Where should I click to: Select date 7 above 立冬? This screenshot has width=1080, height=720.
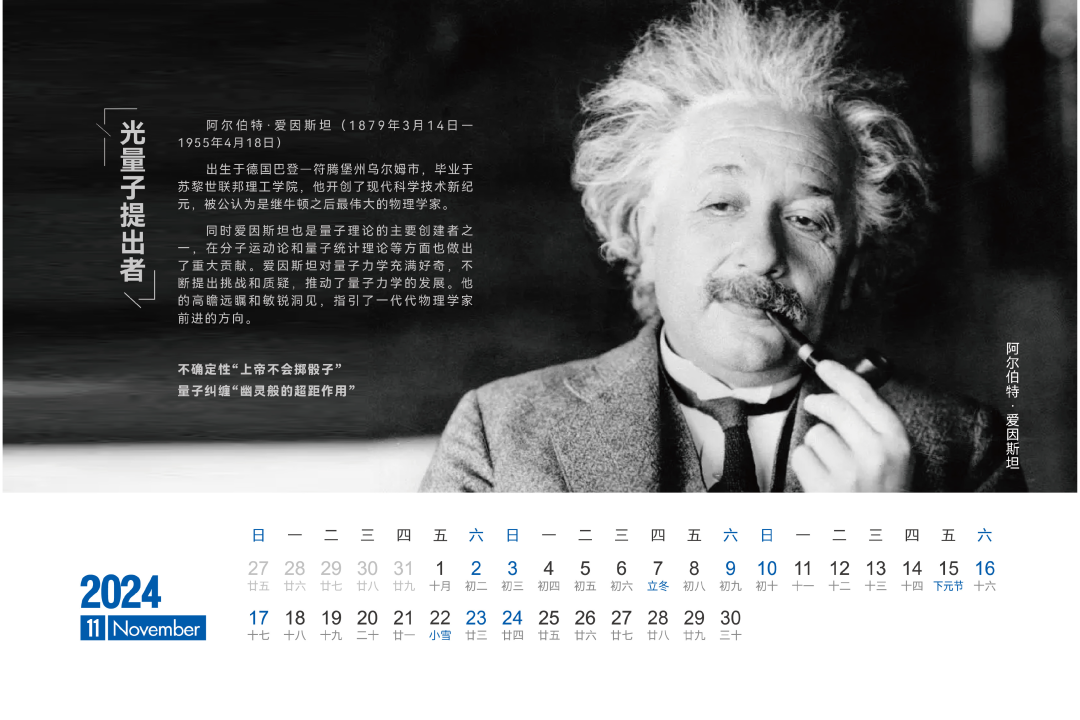[658, 568]
